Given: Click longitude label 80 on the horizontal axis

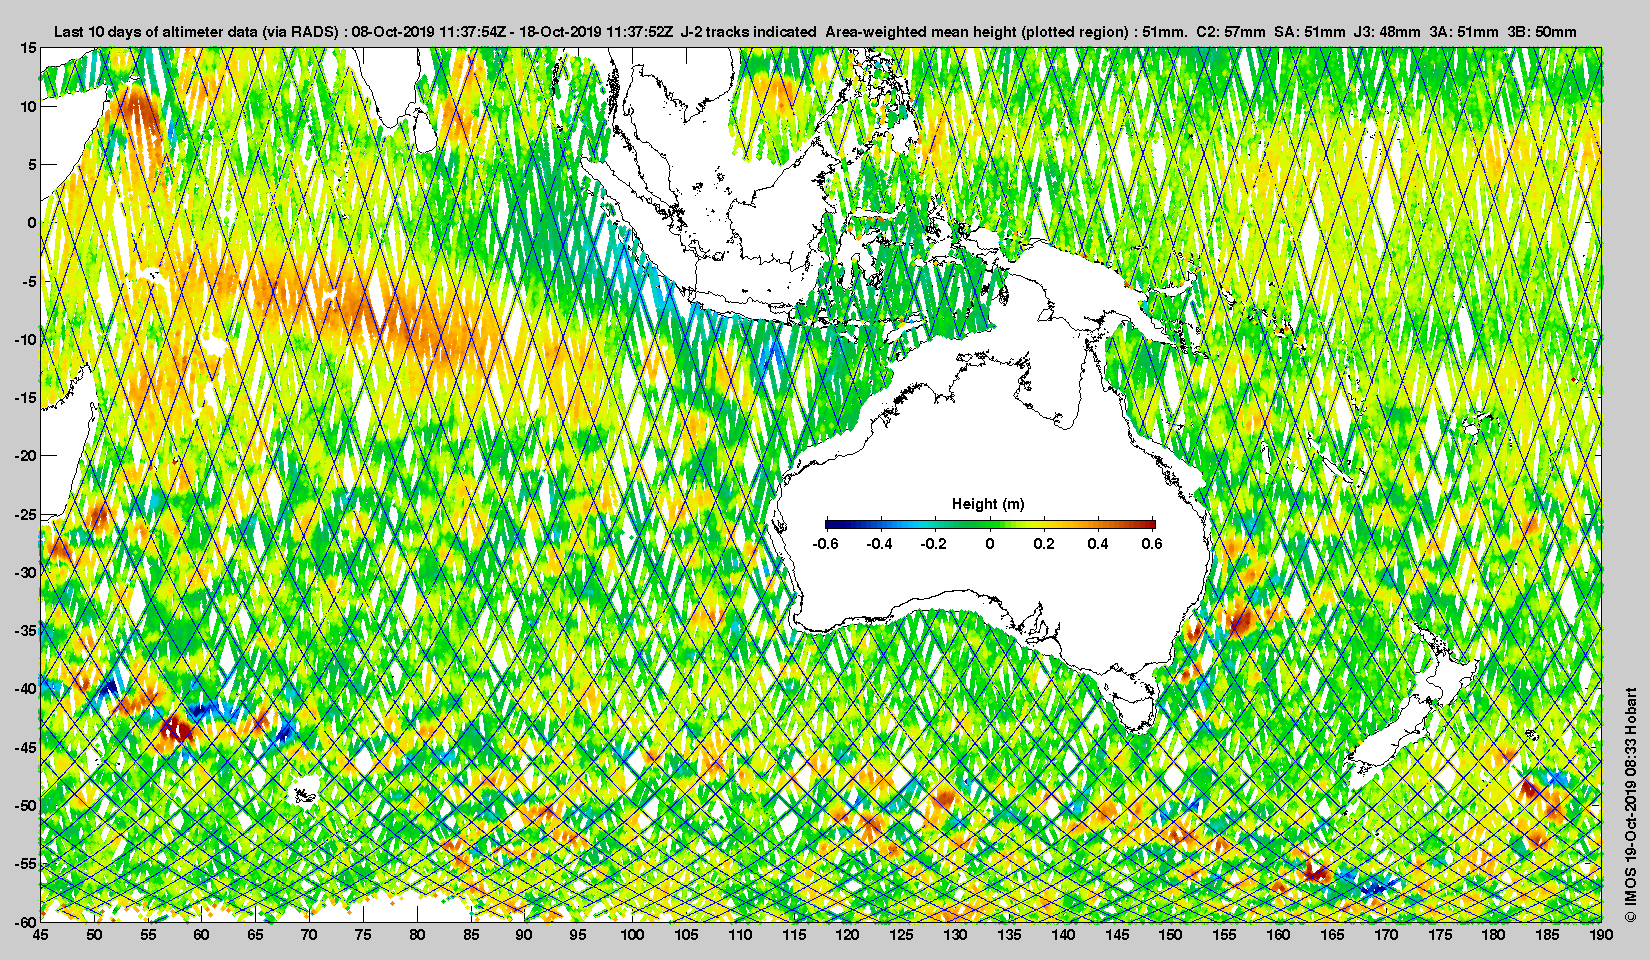Looking at the screenshot, I should click(417, 935).
